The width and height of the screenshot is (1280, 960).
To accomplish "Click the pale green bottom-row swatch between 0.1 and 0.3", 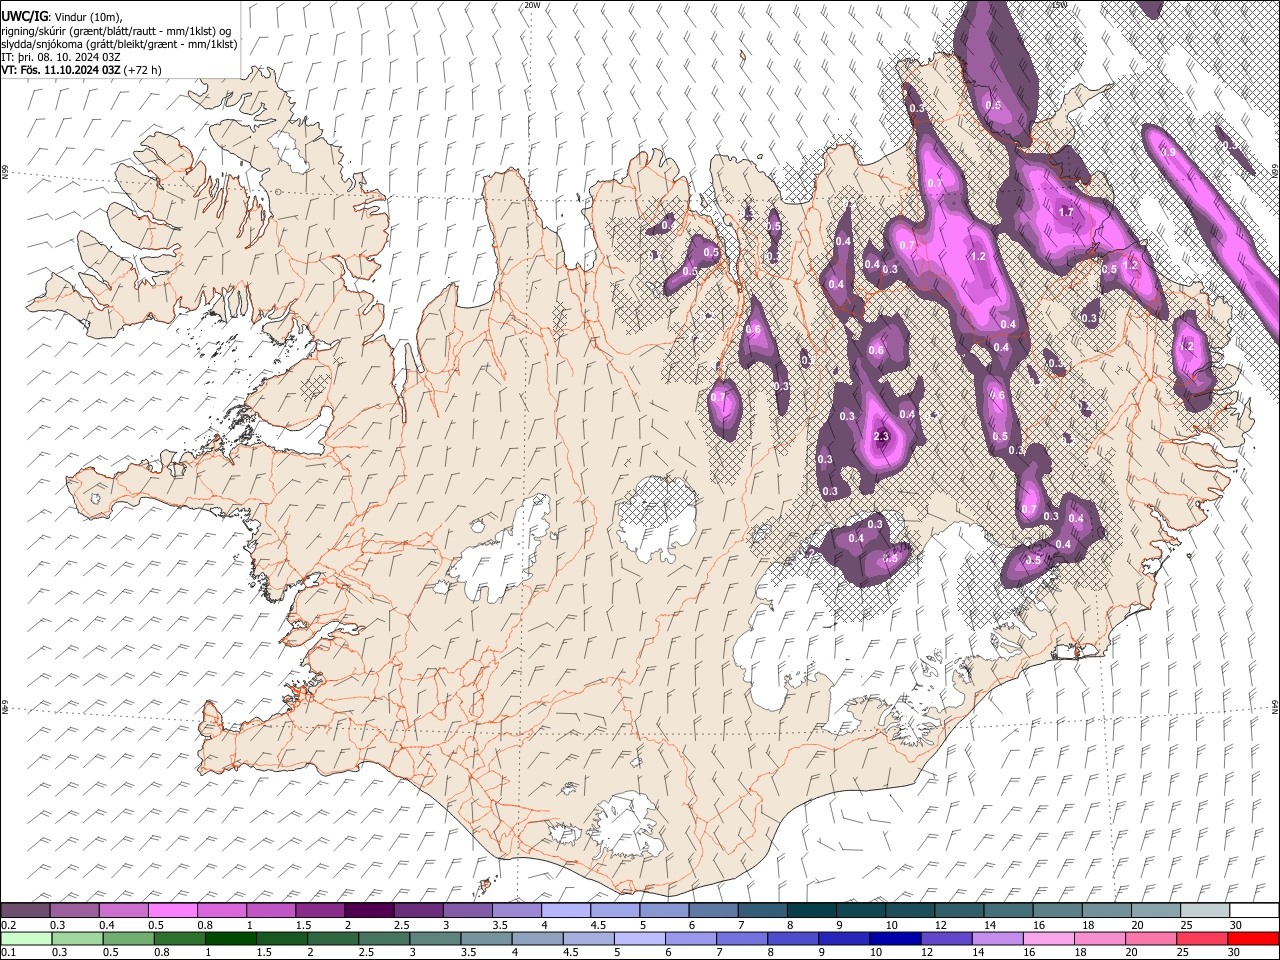I will pos(25,938).
